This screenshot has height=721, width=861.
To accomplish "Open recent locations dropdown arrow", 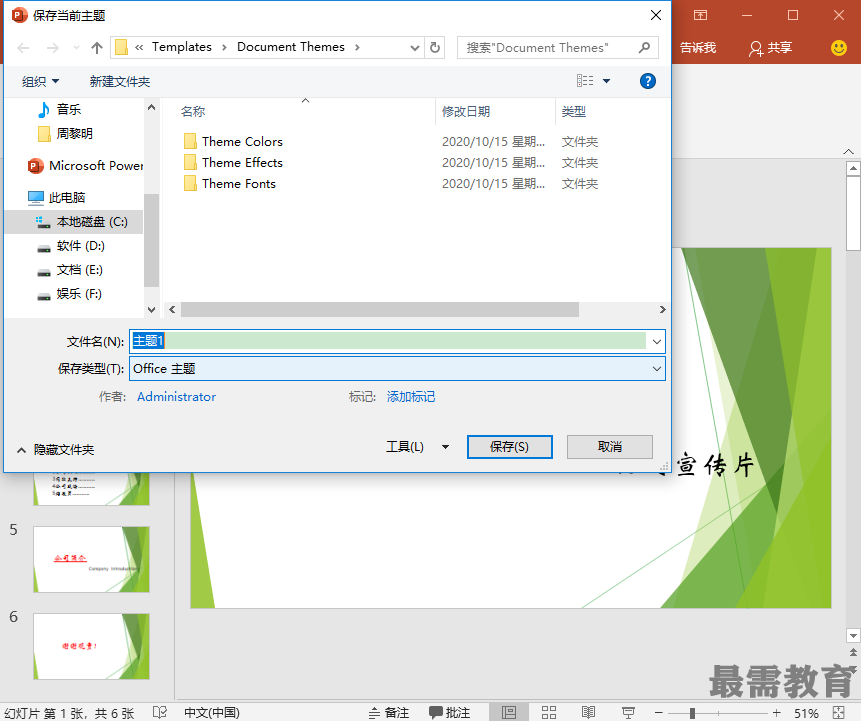I will [76, 48].
